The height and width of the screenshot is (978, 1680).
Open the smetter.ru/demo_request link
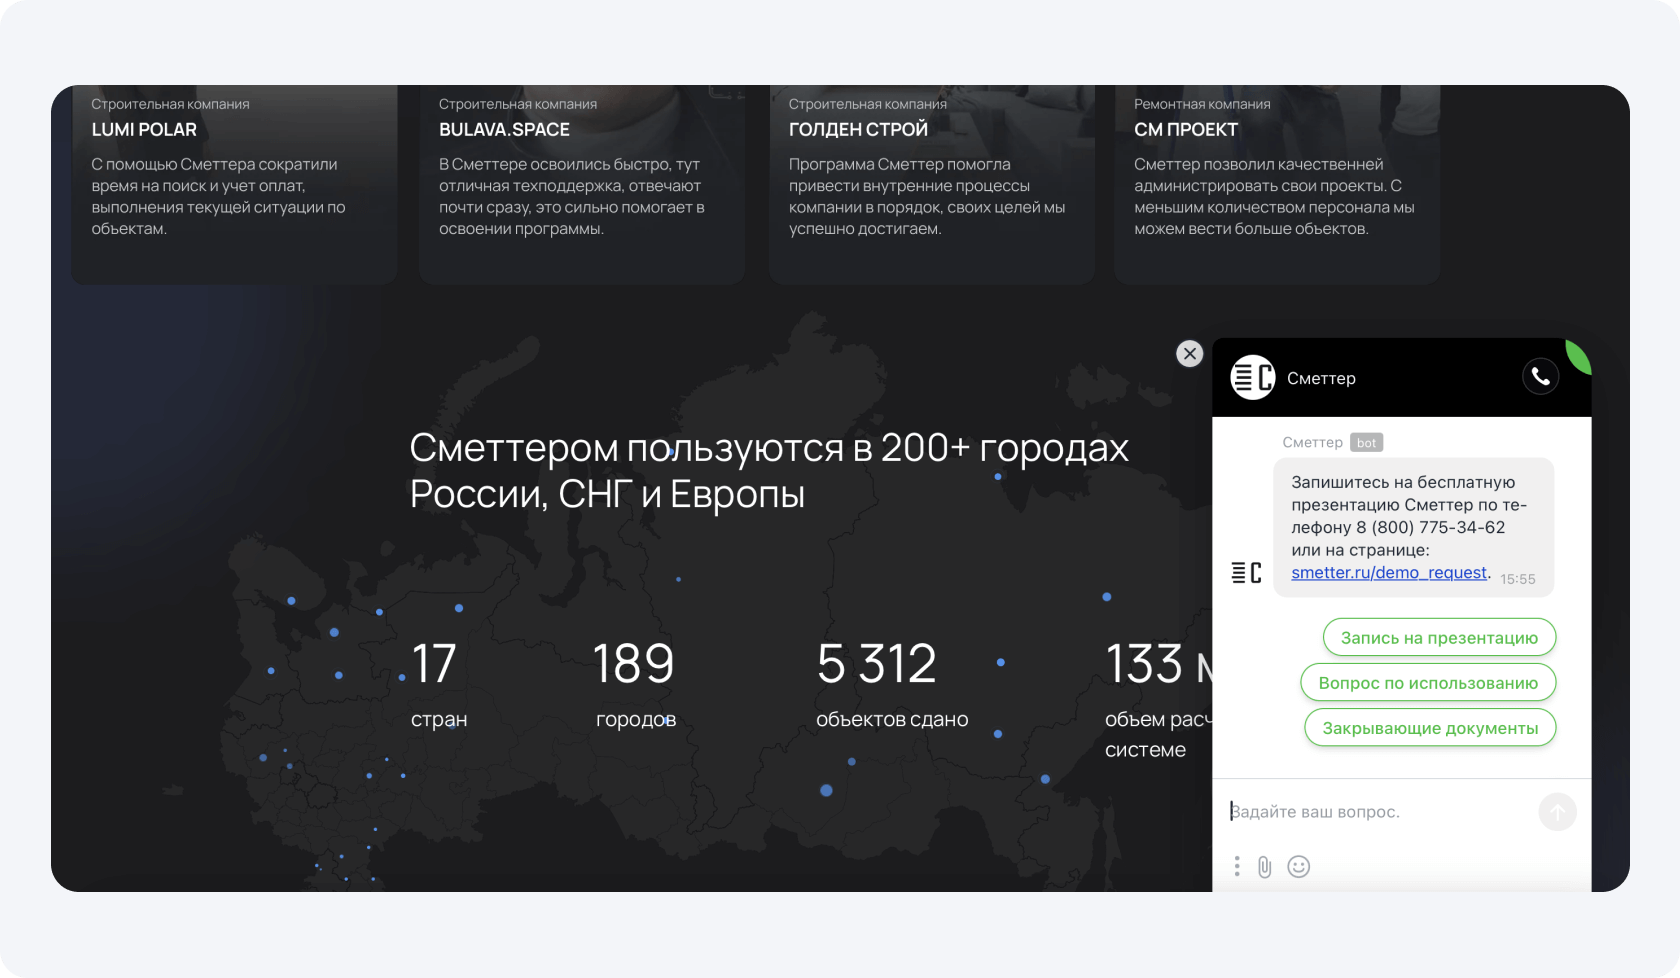click(1388, 572)
